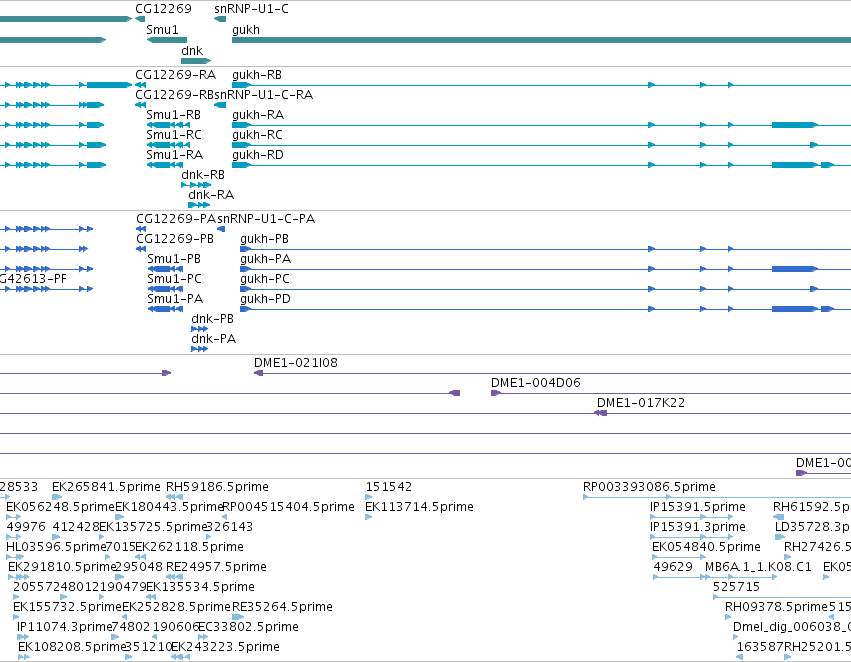Click the dnk-RA transcript label

[x=211, y=195]
